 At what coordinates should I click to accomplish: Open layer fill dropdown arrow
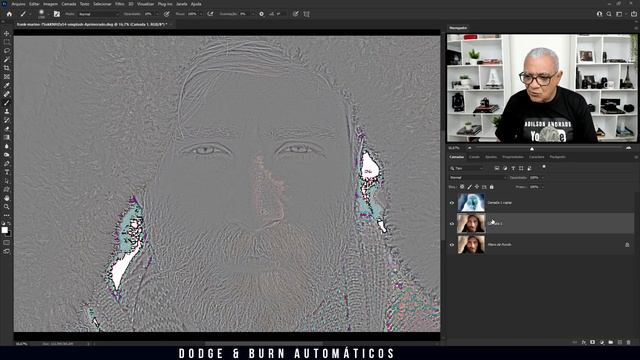click(x=542, y=187)
